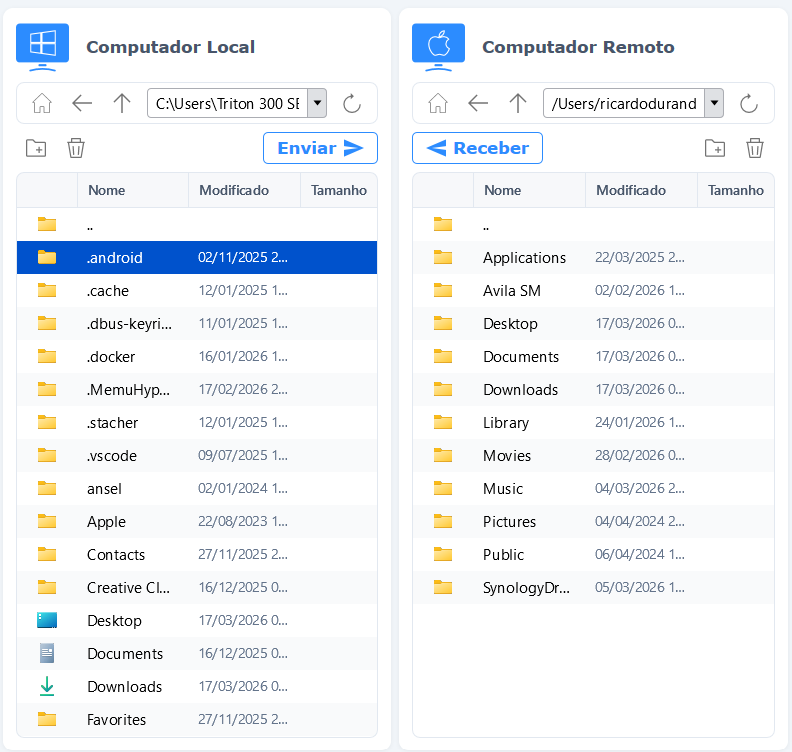Refresh the remote computer file list
Viewport: 792px width, 752px height.
click(x=749, y=104)
